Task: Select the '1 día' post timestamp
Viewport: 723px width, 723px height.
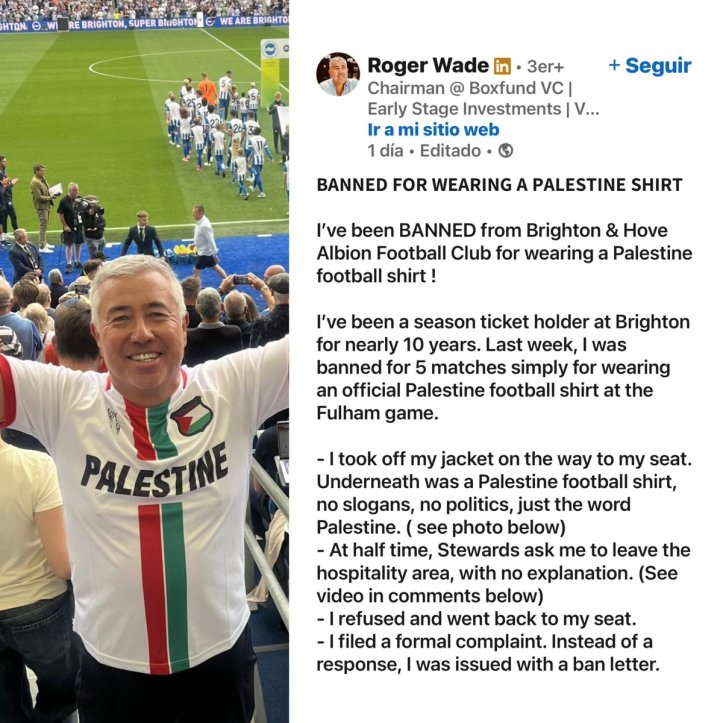Action: pos(385,151)
